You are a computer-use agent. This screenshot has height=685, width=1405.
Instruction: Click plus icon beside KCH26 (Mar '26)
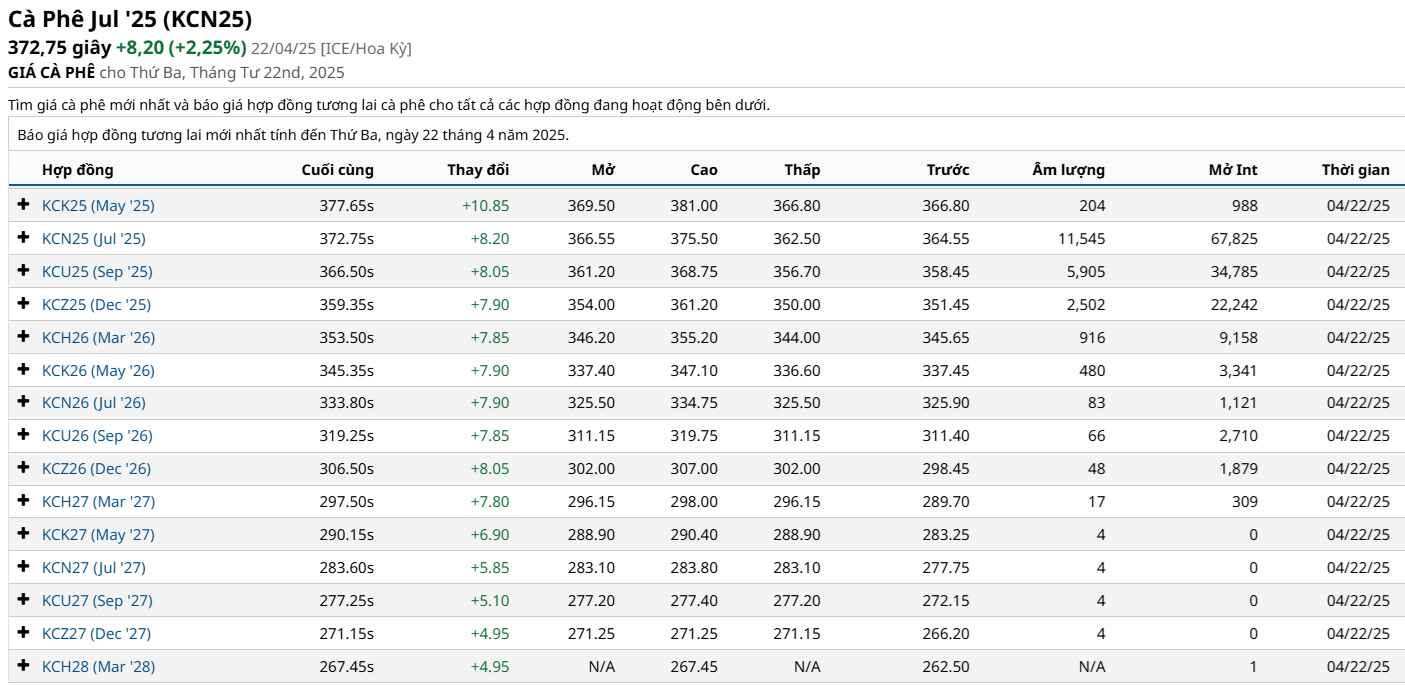click(24, 337)
